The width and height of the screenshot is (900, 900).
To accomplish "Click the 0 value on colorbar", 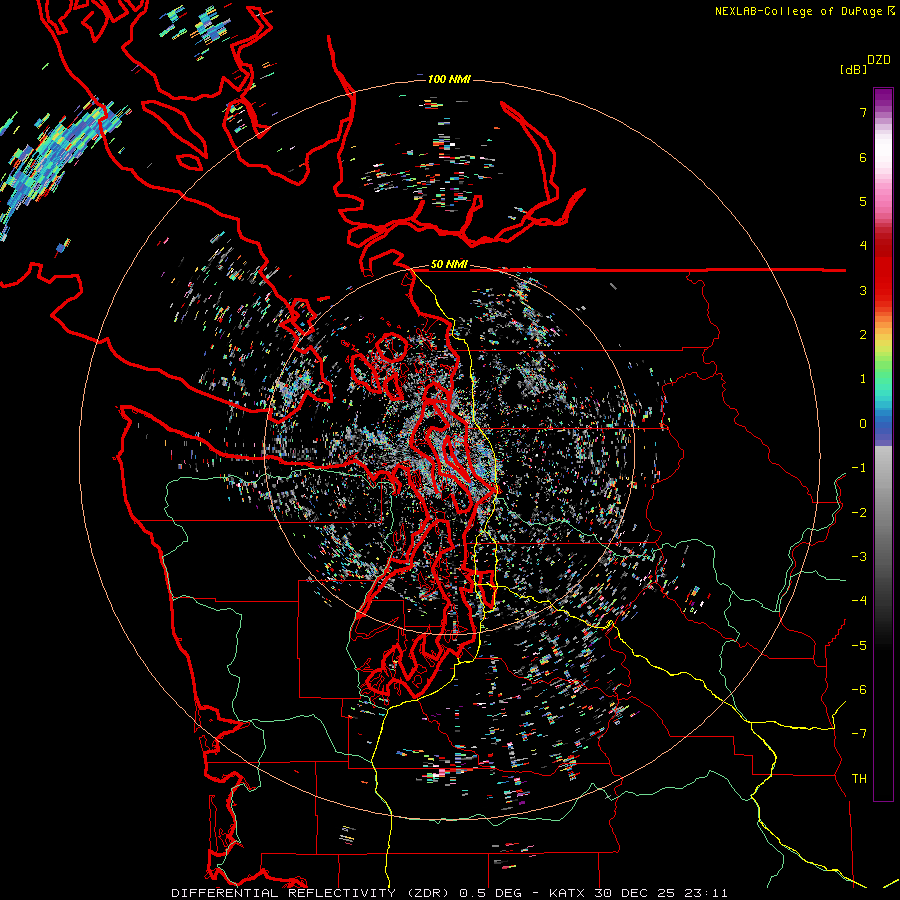I will (x=863, y=424).
